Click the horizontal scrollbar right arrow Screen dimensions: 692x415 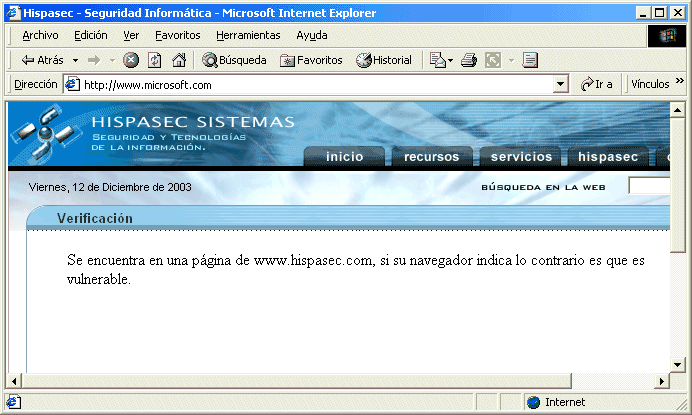662,381
